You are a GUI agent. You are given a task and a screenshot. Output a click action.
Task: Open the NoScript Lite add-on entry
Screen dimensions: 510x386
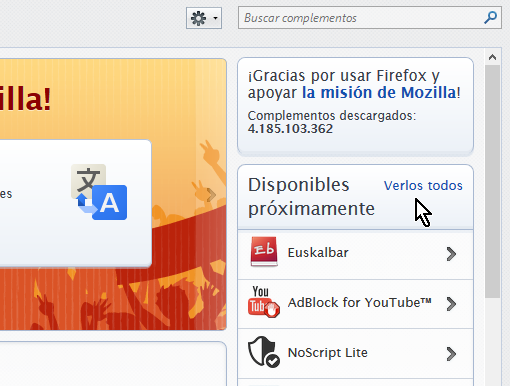coord(355,354)
